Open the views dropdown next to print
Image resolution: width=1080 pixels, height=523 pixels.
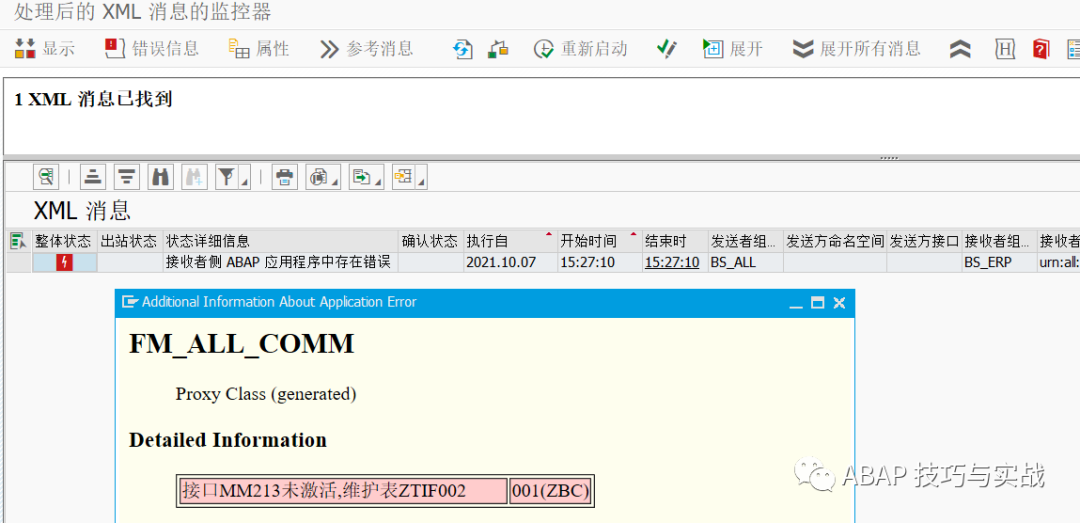[323, 177]
